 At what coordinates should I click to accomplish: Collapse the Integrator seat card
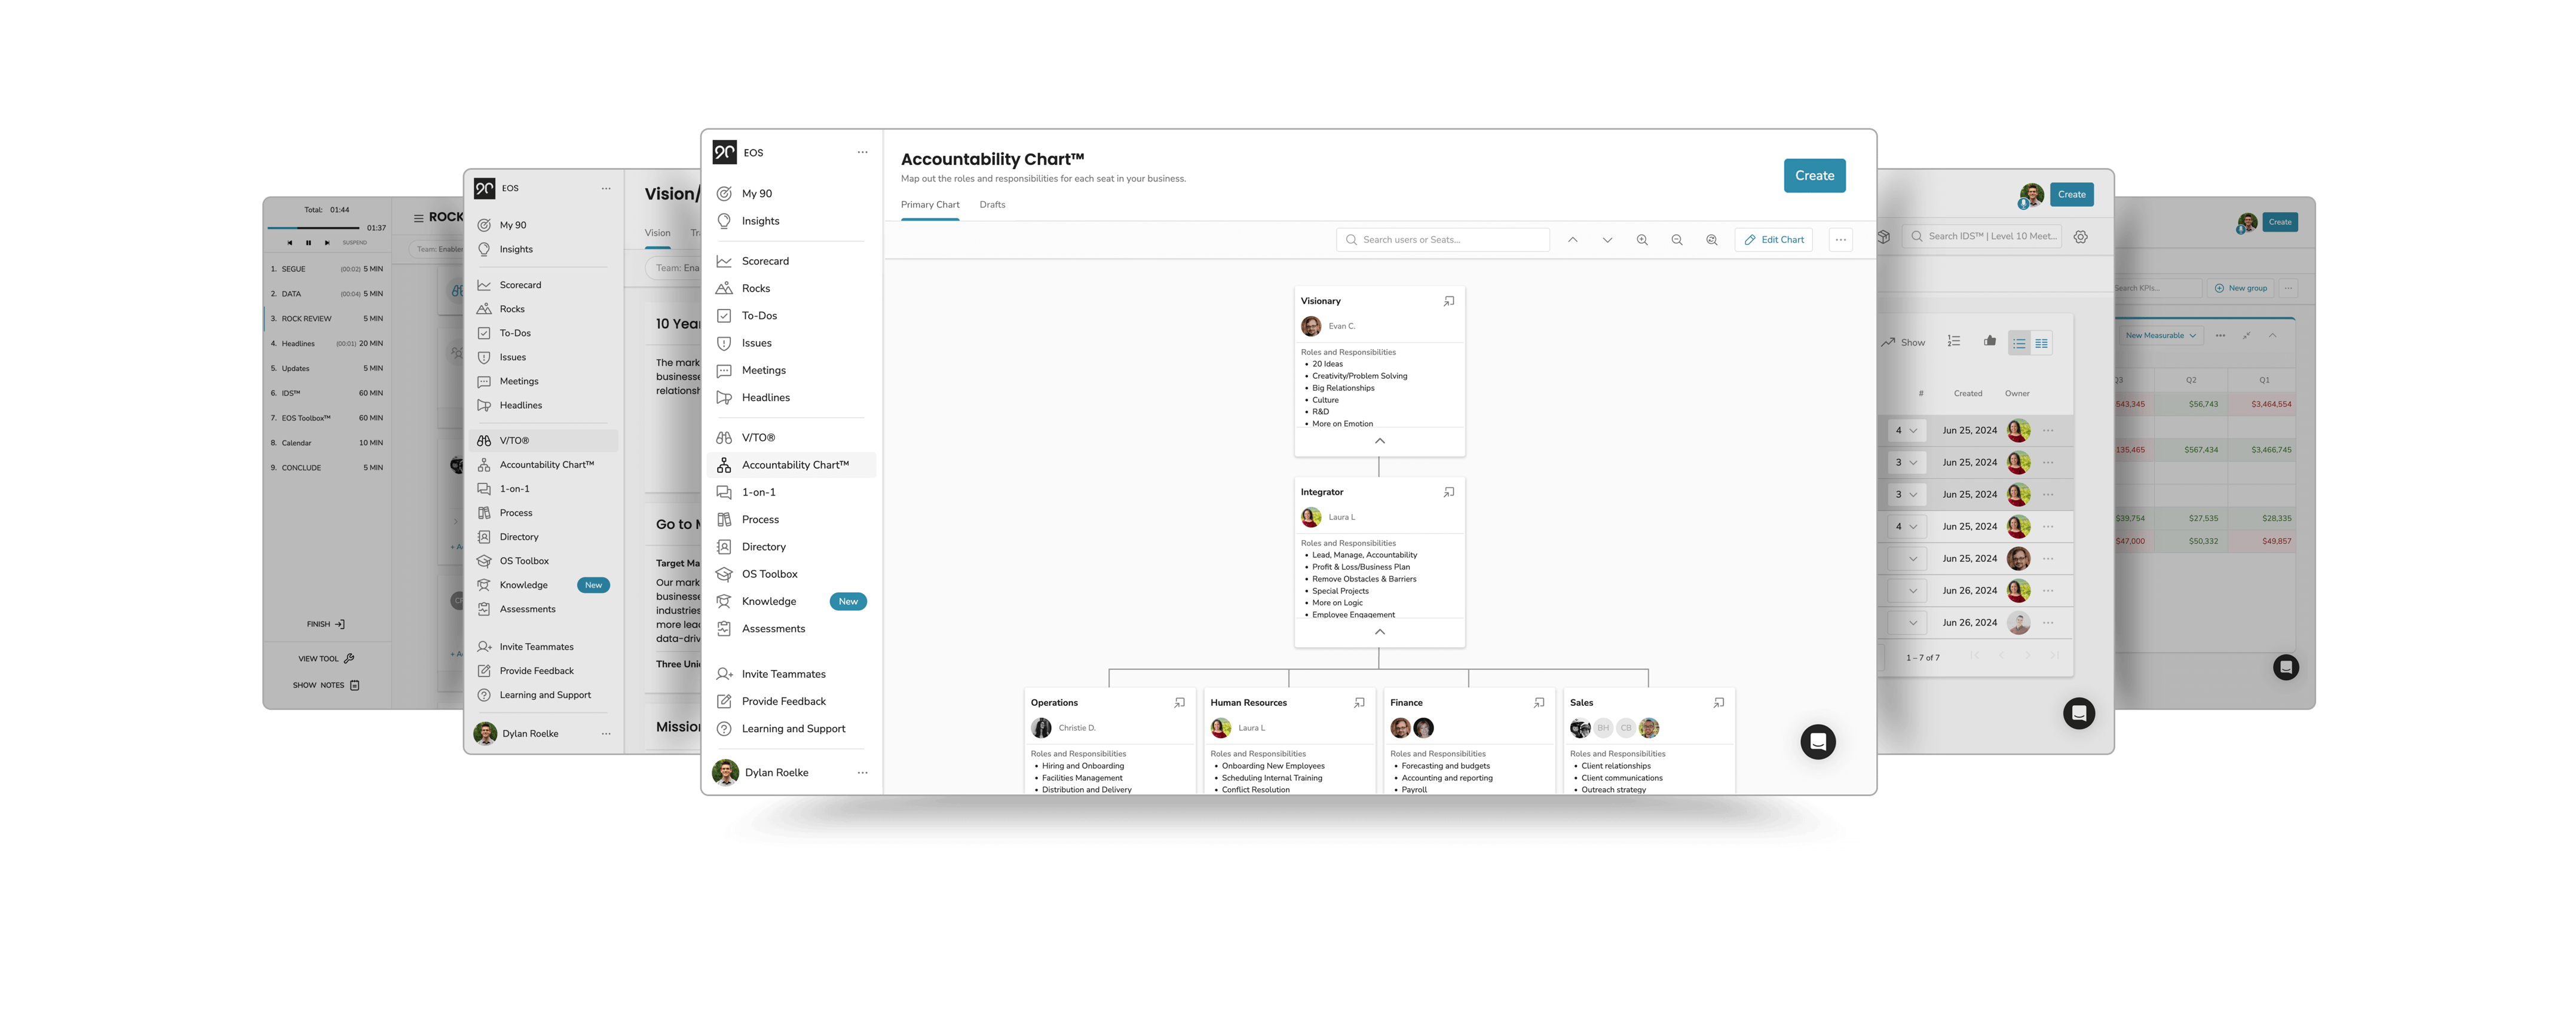pyautogui.click(x=1379, y=632)
